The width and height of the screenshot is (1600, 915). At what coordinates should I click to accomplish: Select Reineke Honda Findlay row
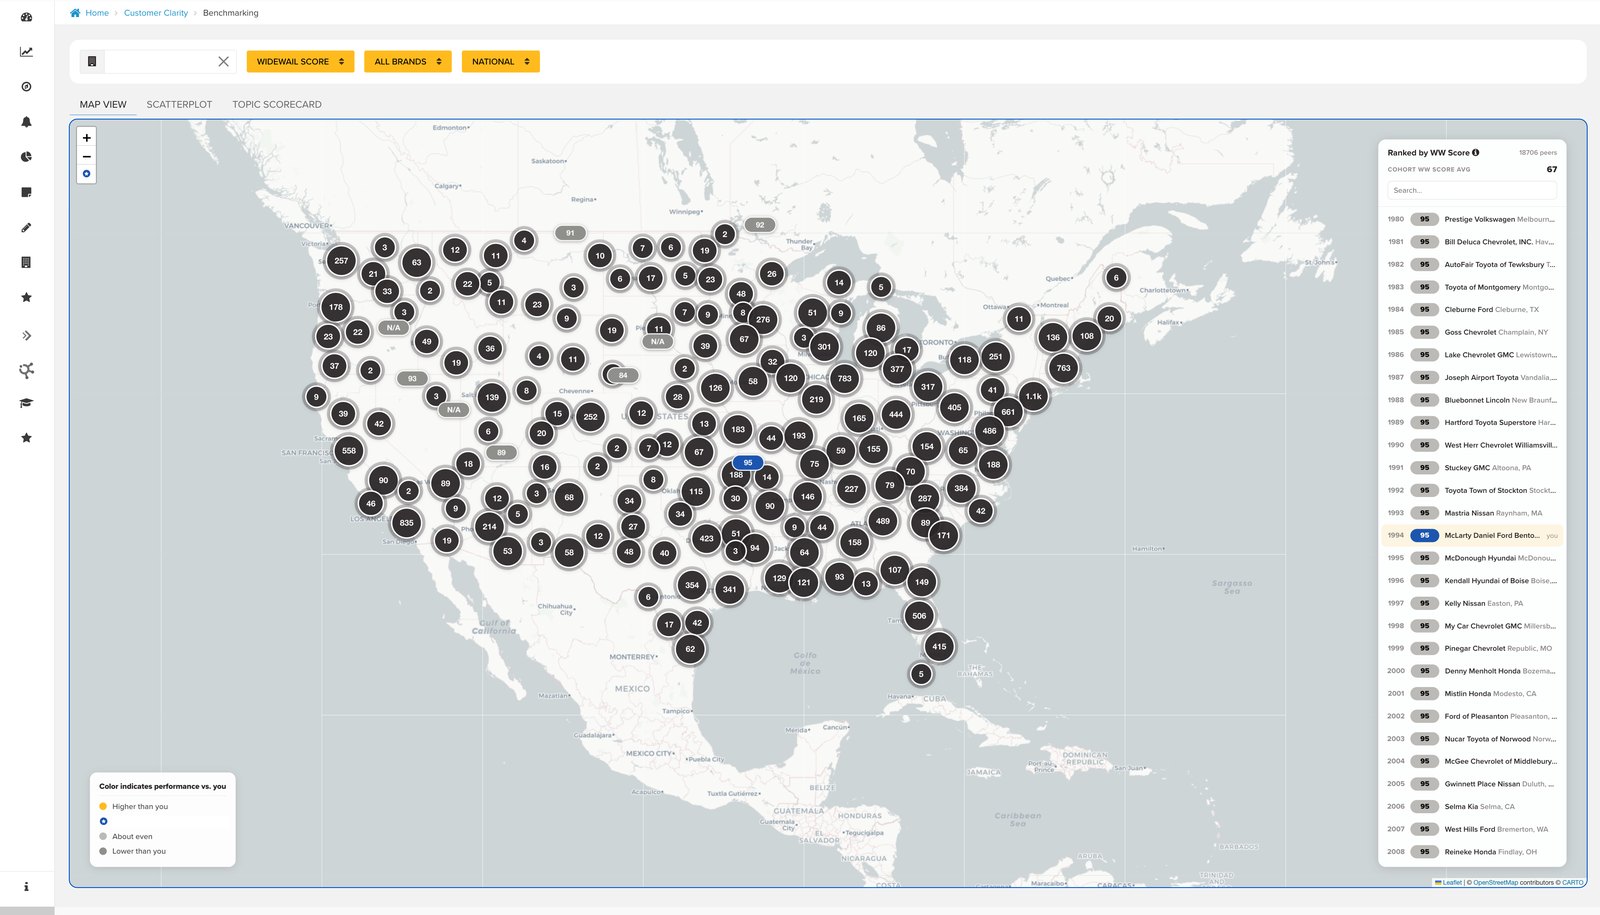click(1472, 852)
